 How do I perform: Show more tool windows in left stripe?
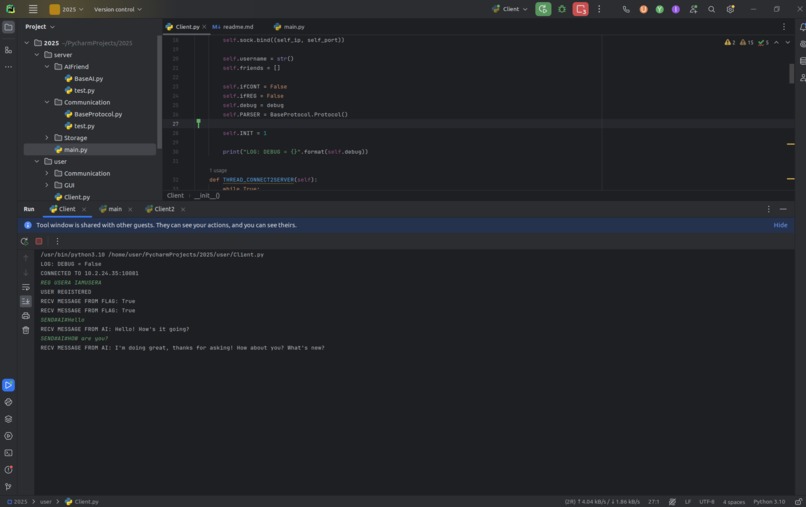pyautogui.click(x=8, y=67)
